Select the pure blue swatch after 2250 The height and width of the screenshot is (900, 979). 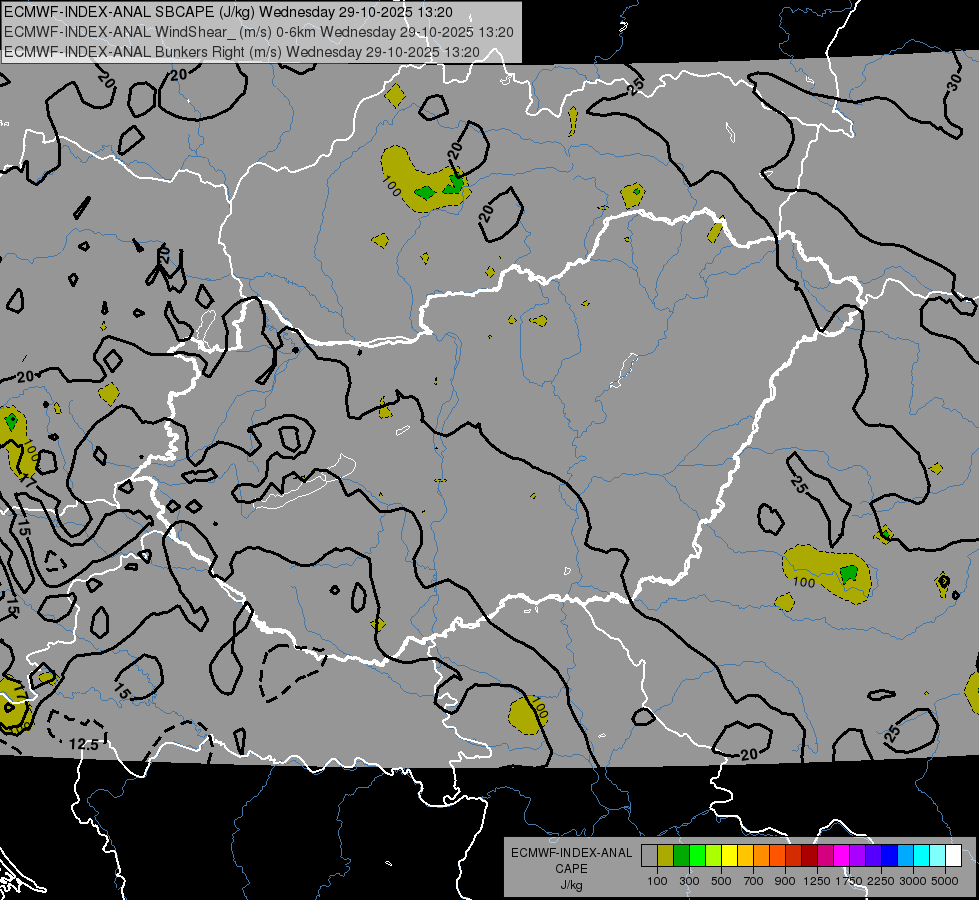[x=890, y=856]
